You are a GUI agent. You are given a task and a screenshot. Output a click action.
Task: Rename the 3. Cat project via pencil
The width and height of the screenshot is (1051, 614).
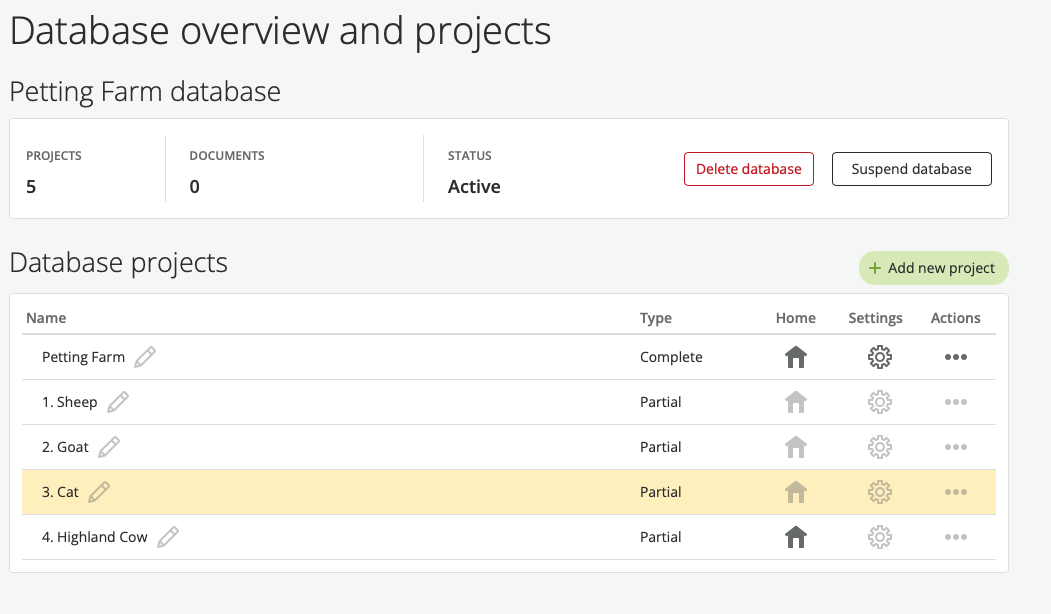(x=99, y=492)
